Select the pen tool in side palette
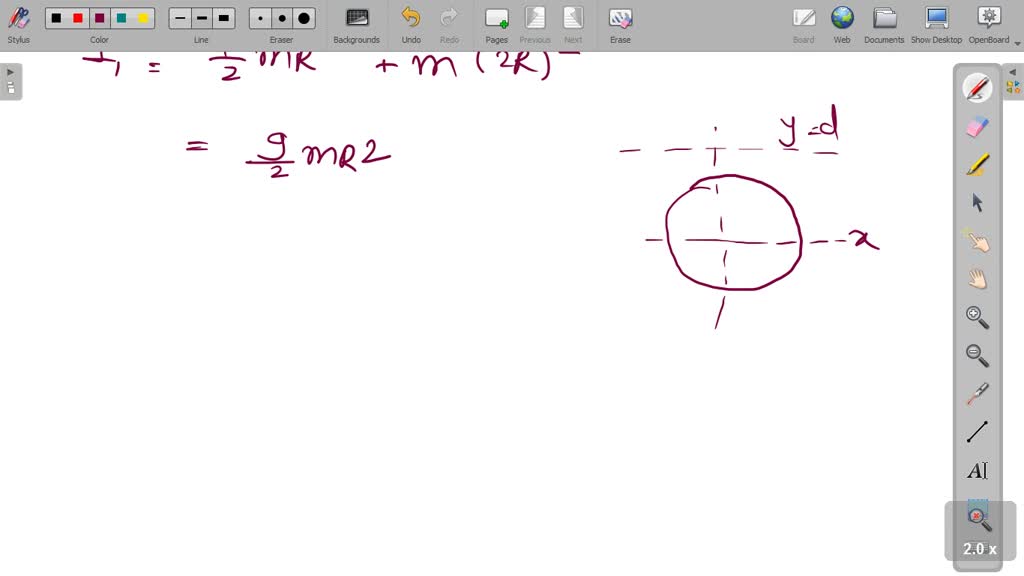 click(977, 88)
